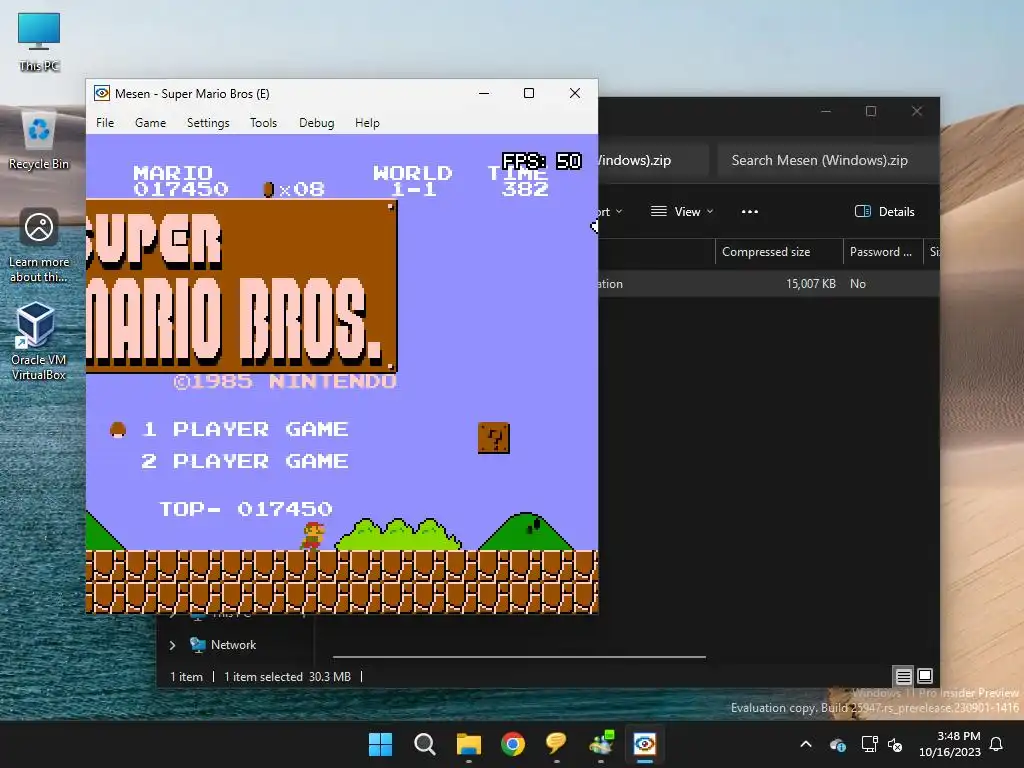Open the taskbar app next to Mesen
Viewport: 1024px width, 768px height.
(601, 744)
